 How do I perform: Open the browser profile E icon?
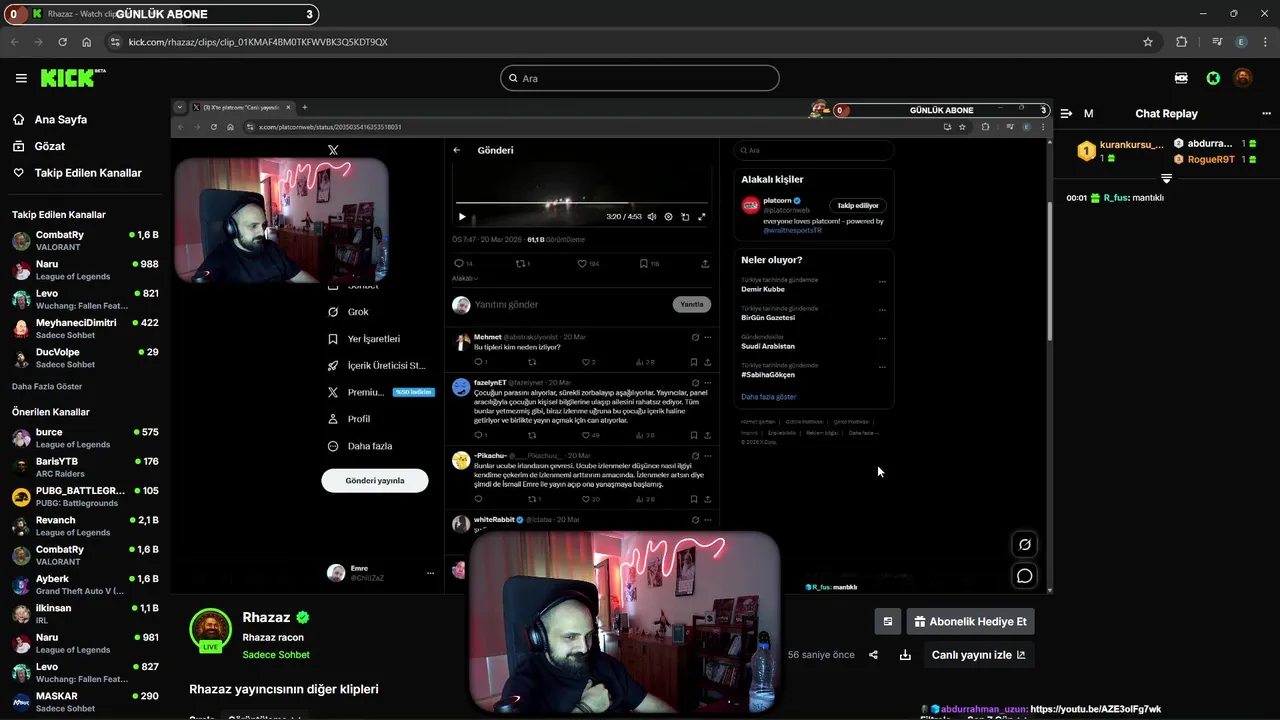pyautogui.click(x=1241, y=42)
